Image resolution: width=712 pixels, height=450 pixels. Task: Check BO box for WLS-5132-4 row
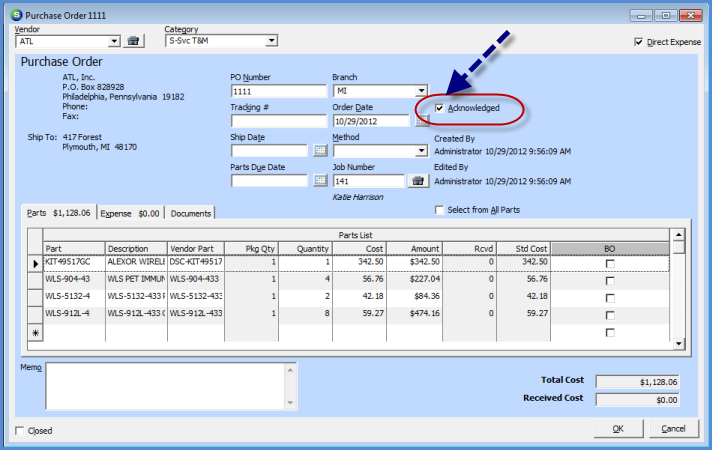coord(610,298)
